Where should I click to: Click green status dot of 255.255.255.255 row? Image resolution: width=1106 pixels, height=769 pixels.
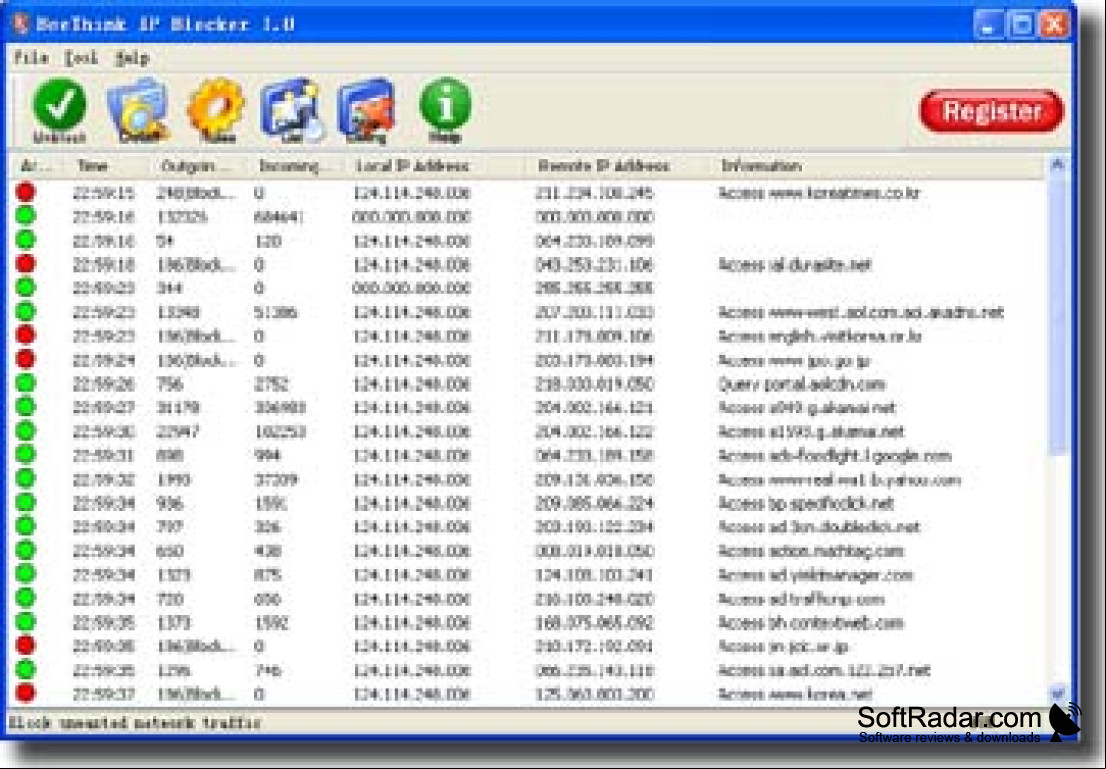click(26, 287)
